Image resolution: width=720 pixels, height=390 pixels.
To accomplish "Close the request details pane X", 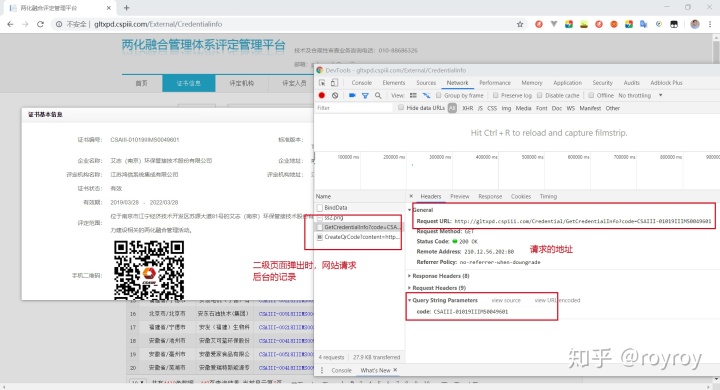I will coord(411,196).
